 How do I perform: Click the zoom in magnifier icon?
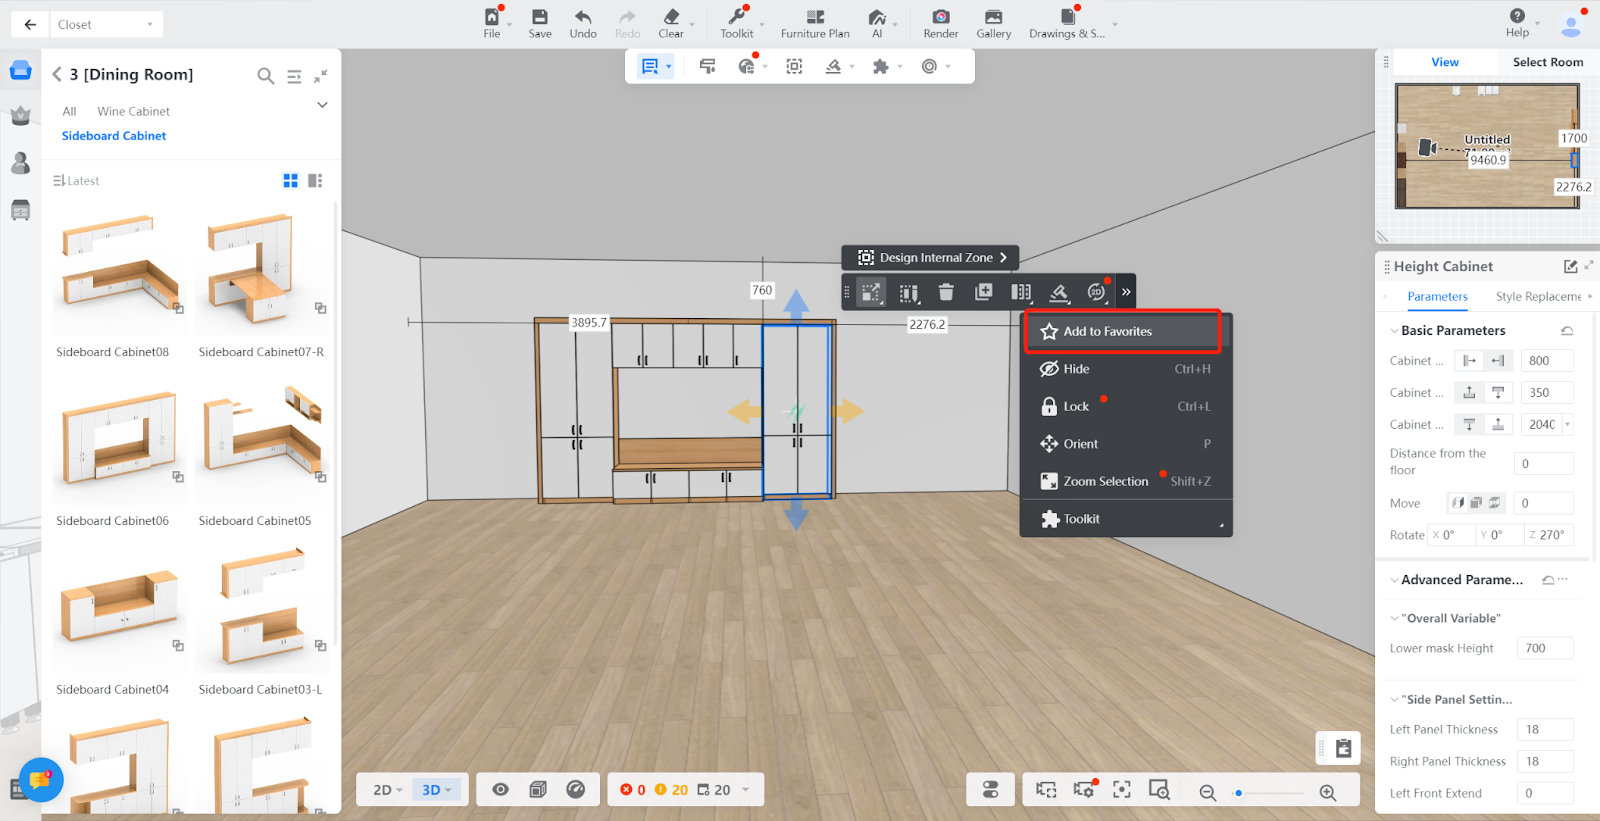click(1328, 792)
